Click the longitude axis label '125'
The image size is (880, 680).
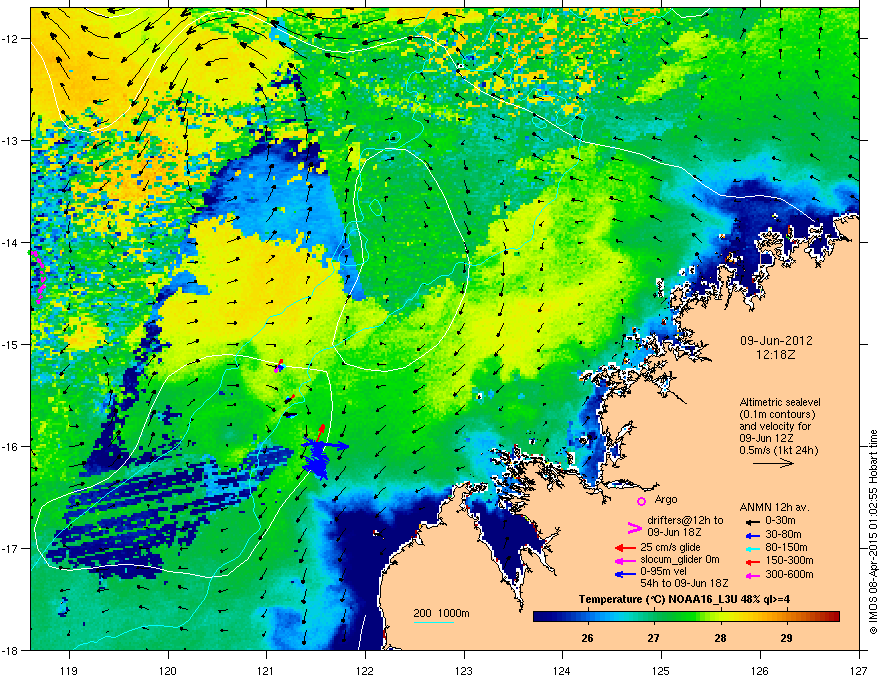pyautogui.click(x=661, y=671)
